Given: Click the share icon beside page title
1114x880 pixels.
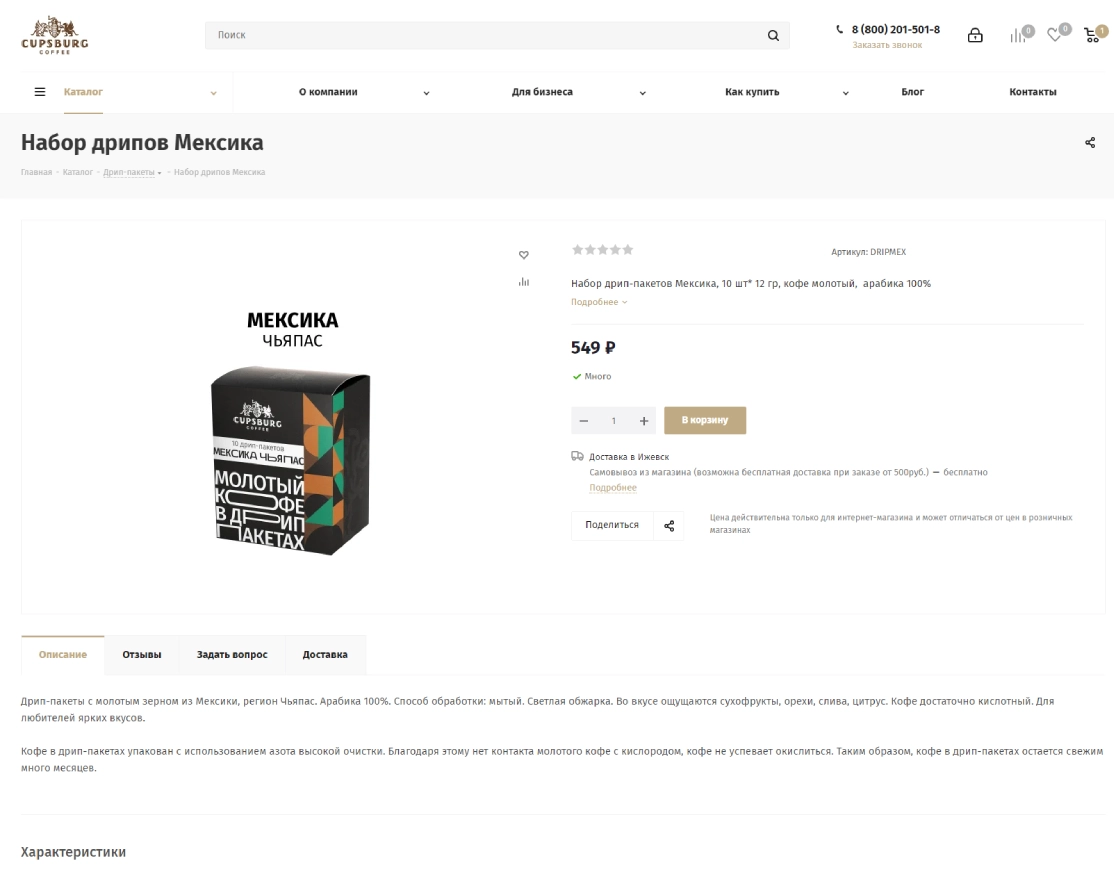Looking at the screenshot, I should point(1090,143).
